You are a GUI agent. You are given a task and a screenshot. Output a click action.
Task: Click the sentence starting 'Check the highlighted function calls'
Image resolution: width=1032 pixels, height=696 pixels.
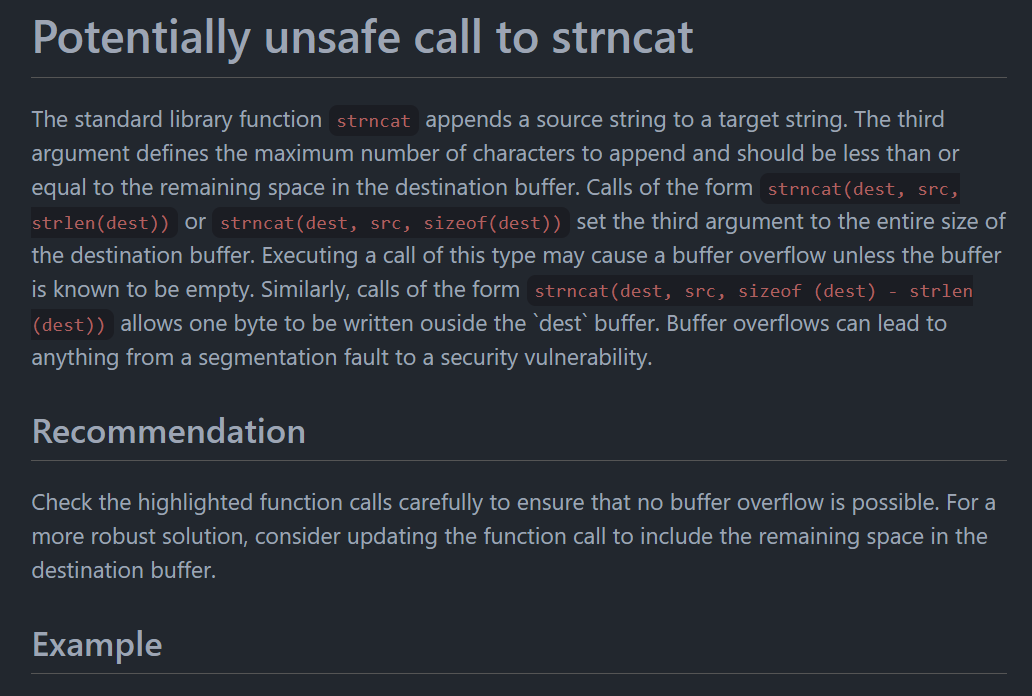click(486, 502)
